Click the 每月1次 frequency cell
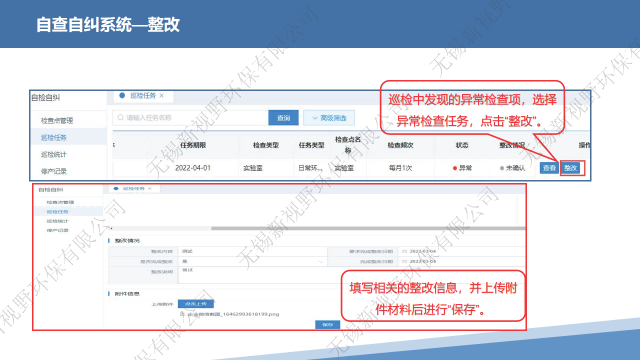 pos(400,168)
